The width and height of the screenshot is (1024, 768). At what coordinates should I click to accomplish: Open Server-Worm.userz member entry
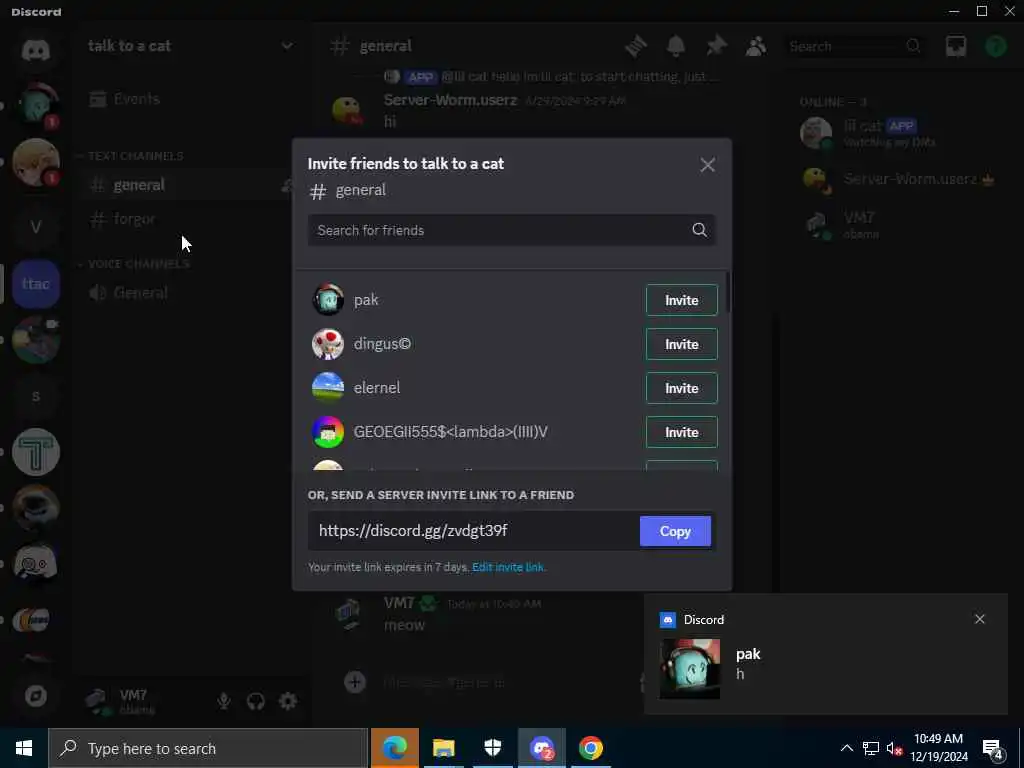(901, 179)
